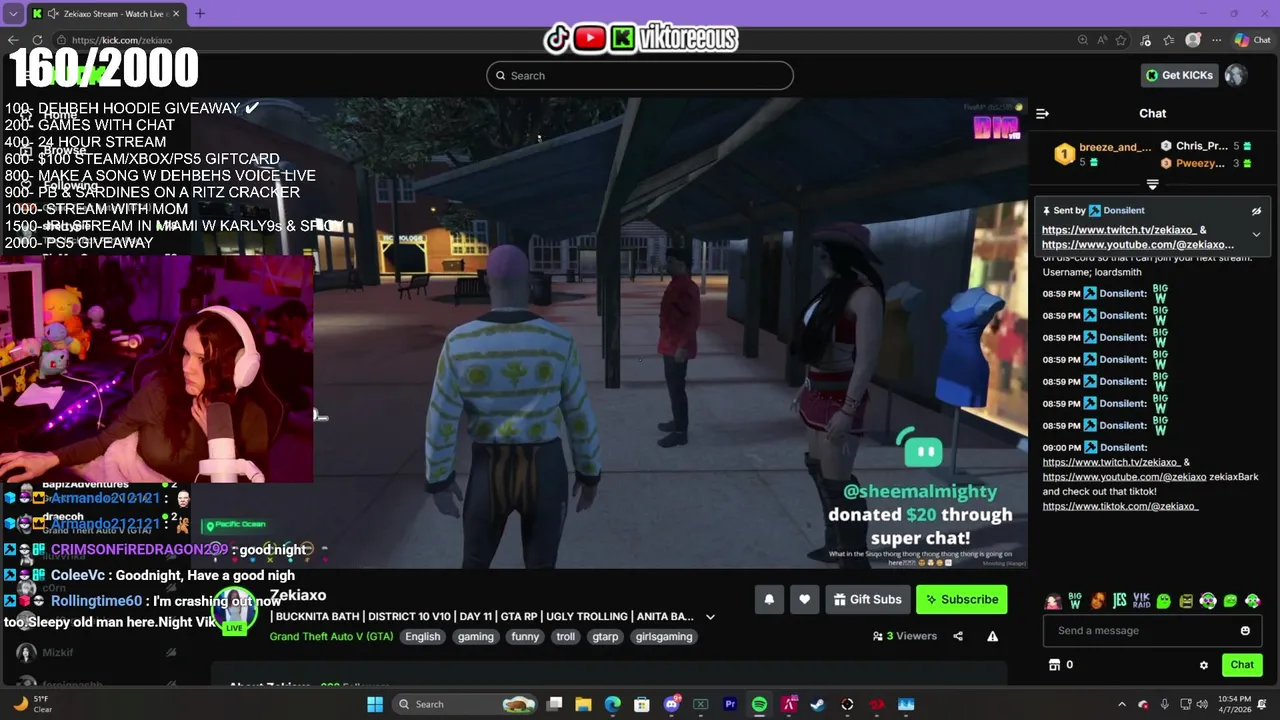Insert the VIK RAID emote
Screen dimensions: 1280x720
coord(1142,601)
